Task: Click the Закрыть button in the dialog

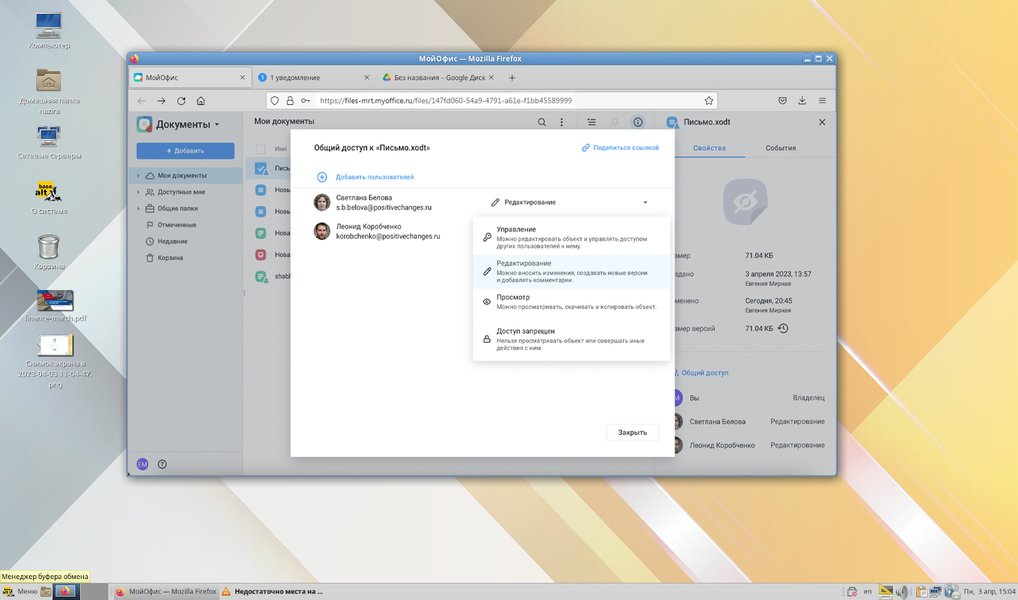Action: (x=632, y=432)
